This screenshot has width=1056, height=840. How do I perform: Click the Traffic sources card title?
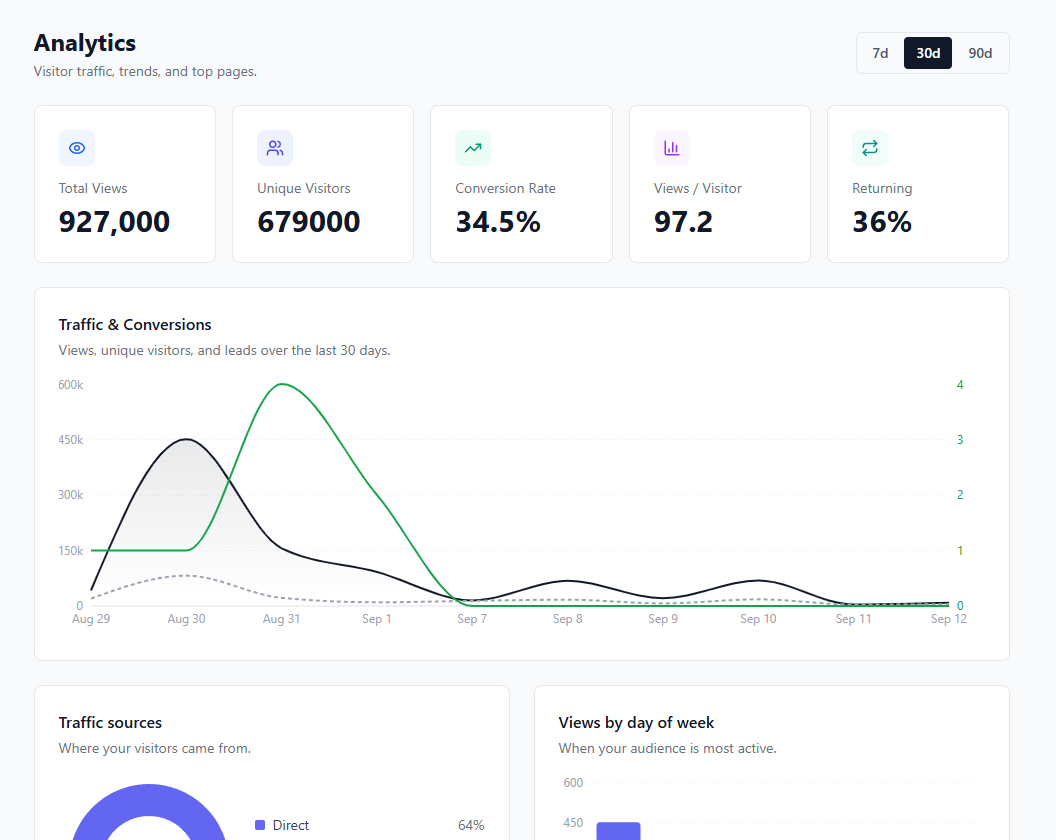(110, 723)
